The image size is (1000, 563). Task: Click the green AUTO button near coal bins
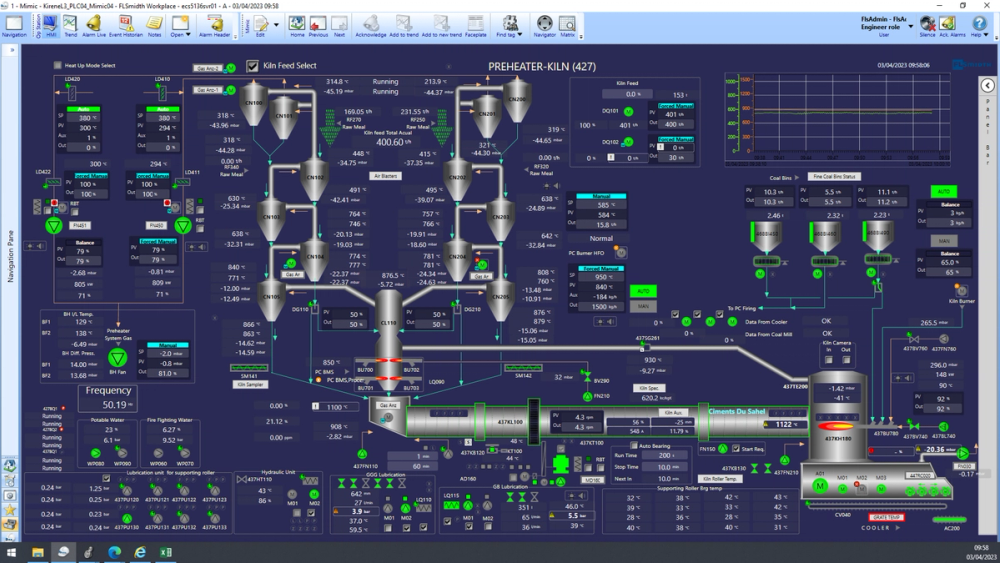[943, 191]
